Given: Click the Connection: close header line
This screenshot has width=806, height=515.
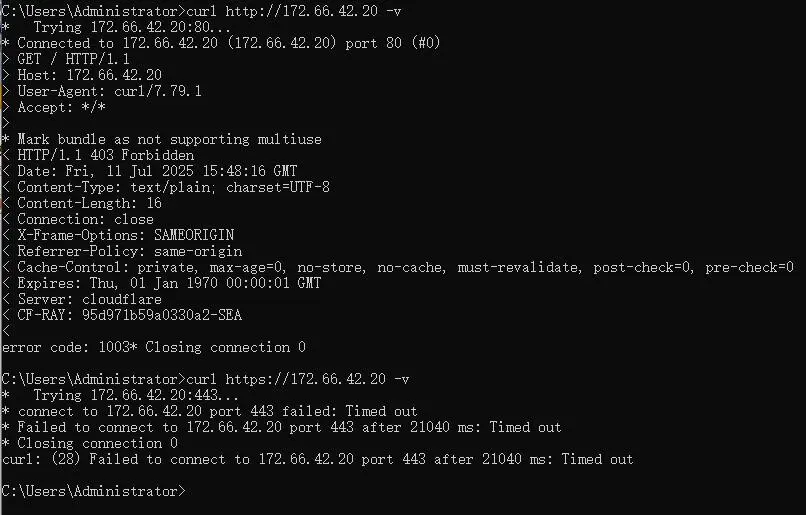Looking at the screenshot, I should 78,219.
